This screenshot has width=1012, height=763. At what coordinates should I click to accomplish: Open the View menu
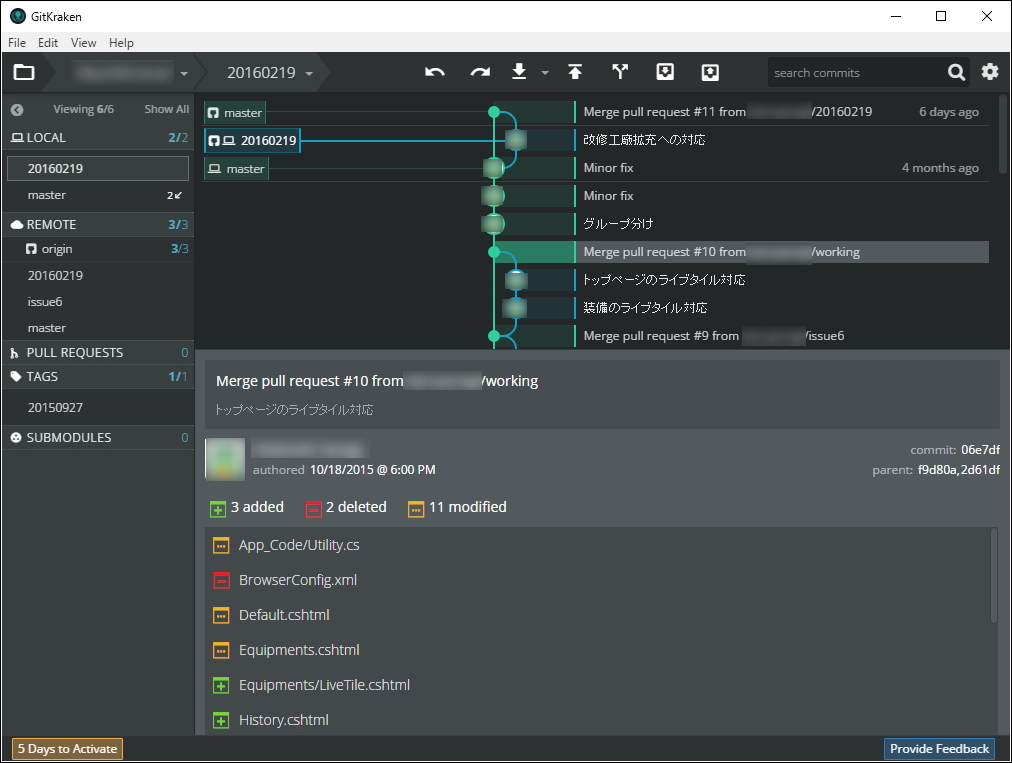(x=83, y=42)
